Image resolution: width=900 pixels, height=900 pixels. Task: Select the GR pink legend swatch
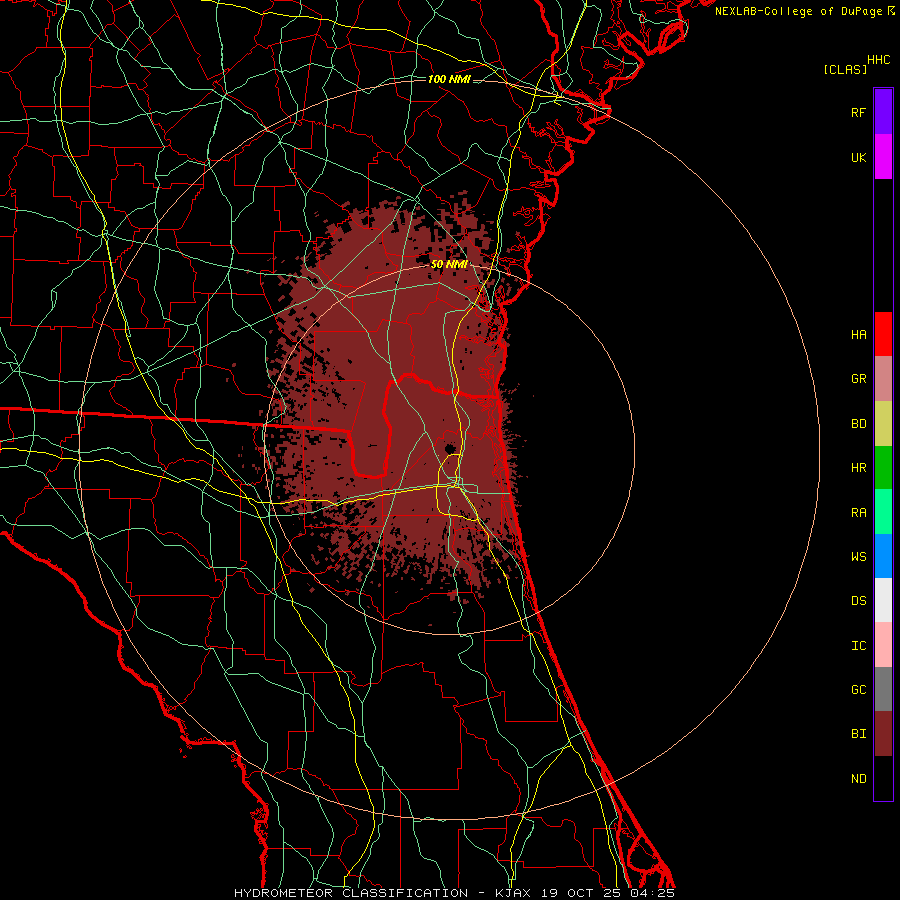(x=883, y=379)
